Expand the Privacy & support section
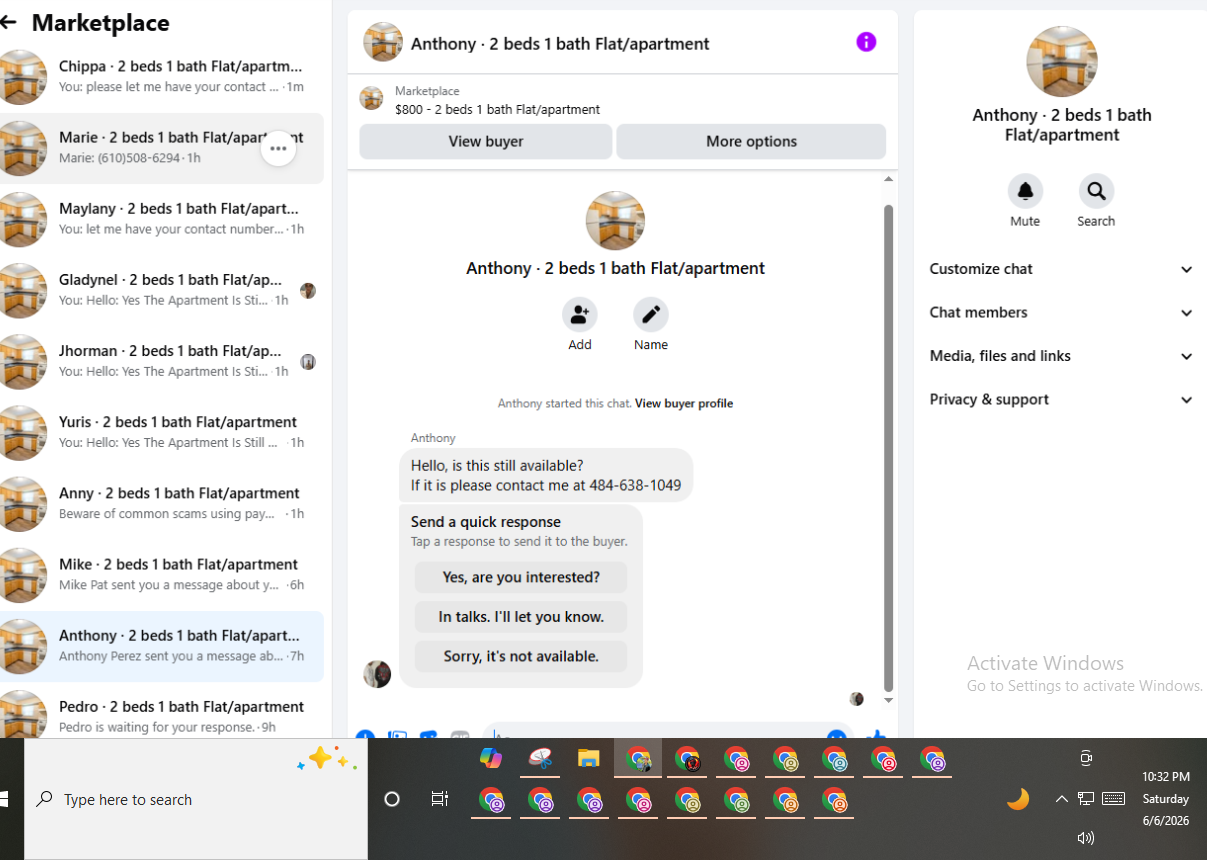The width and height of the screenshot is (1207, 860). pos(1061,400)
